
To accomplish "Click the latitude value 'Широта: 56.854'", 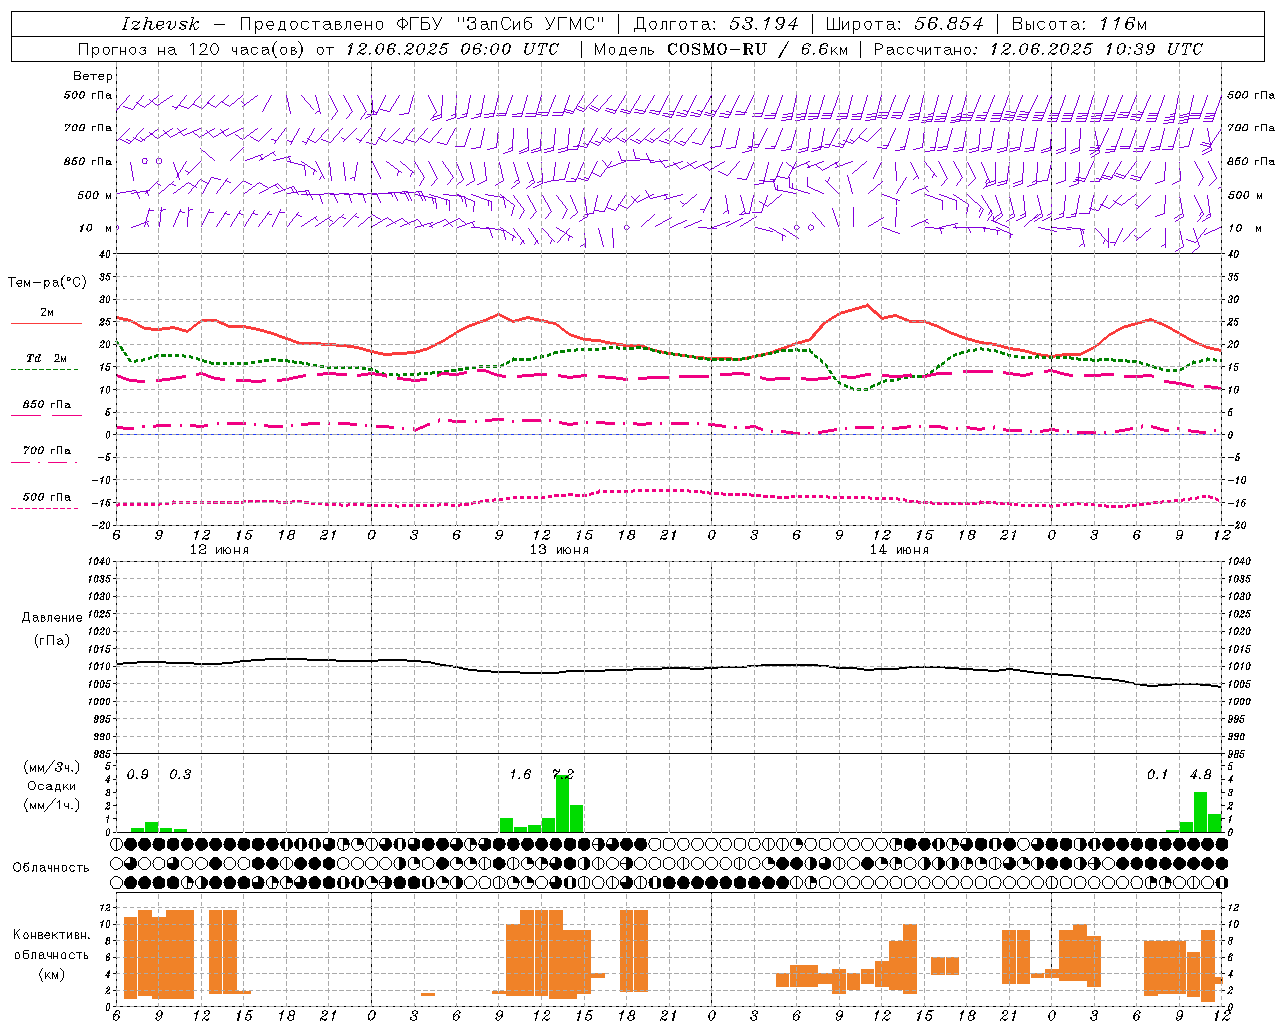I will 904,24.
